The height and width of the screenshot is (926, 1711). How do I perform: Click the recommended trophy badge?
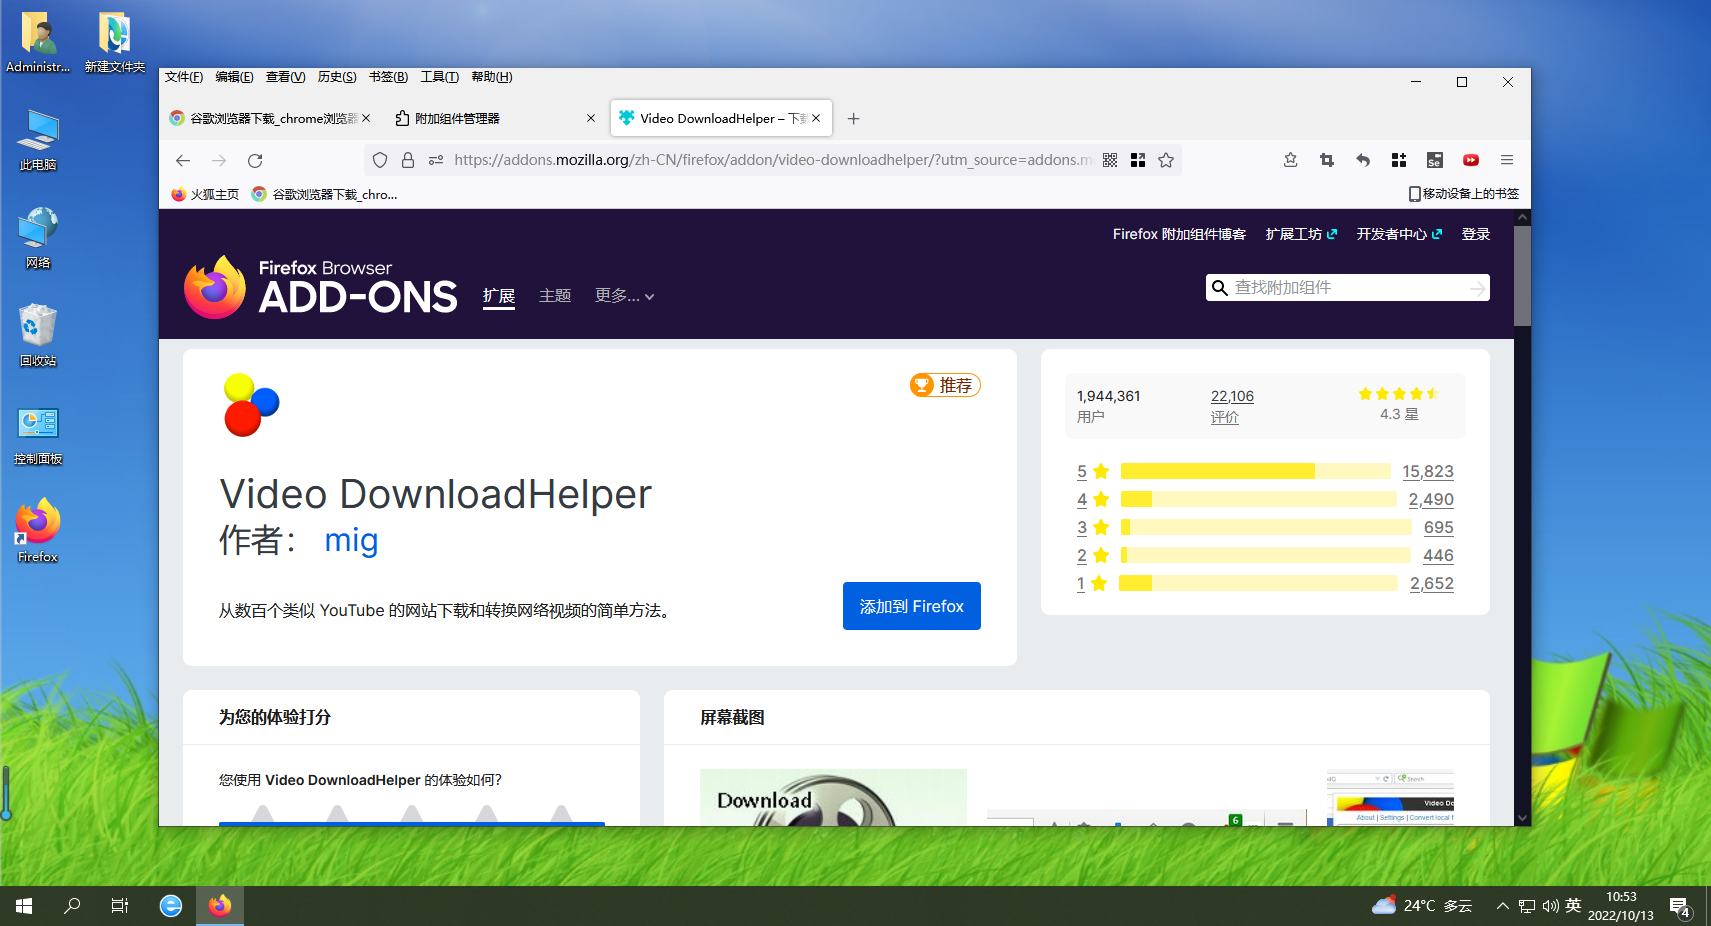point(945,385)
